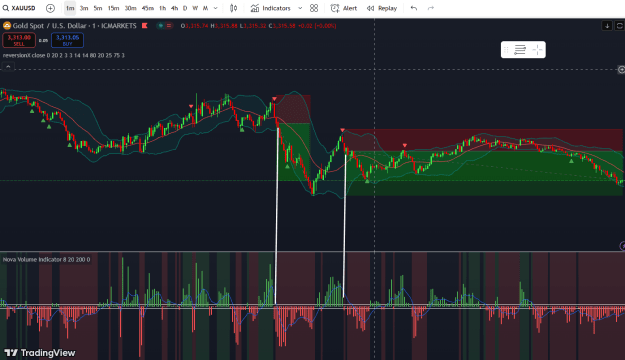Select the 45m timeframe
This screenshot has height=360, width=625.
pos(147,8)
